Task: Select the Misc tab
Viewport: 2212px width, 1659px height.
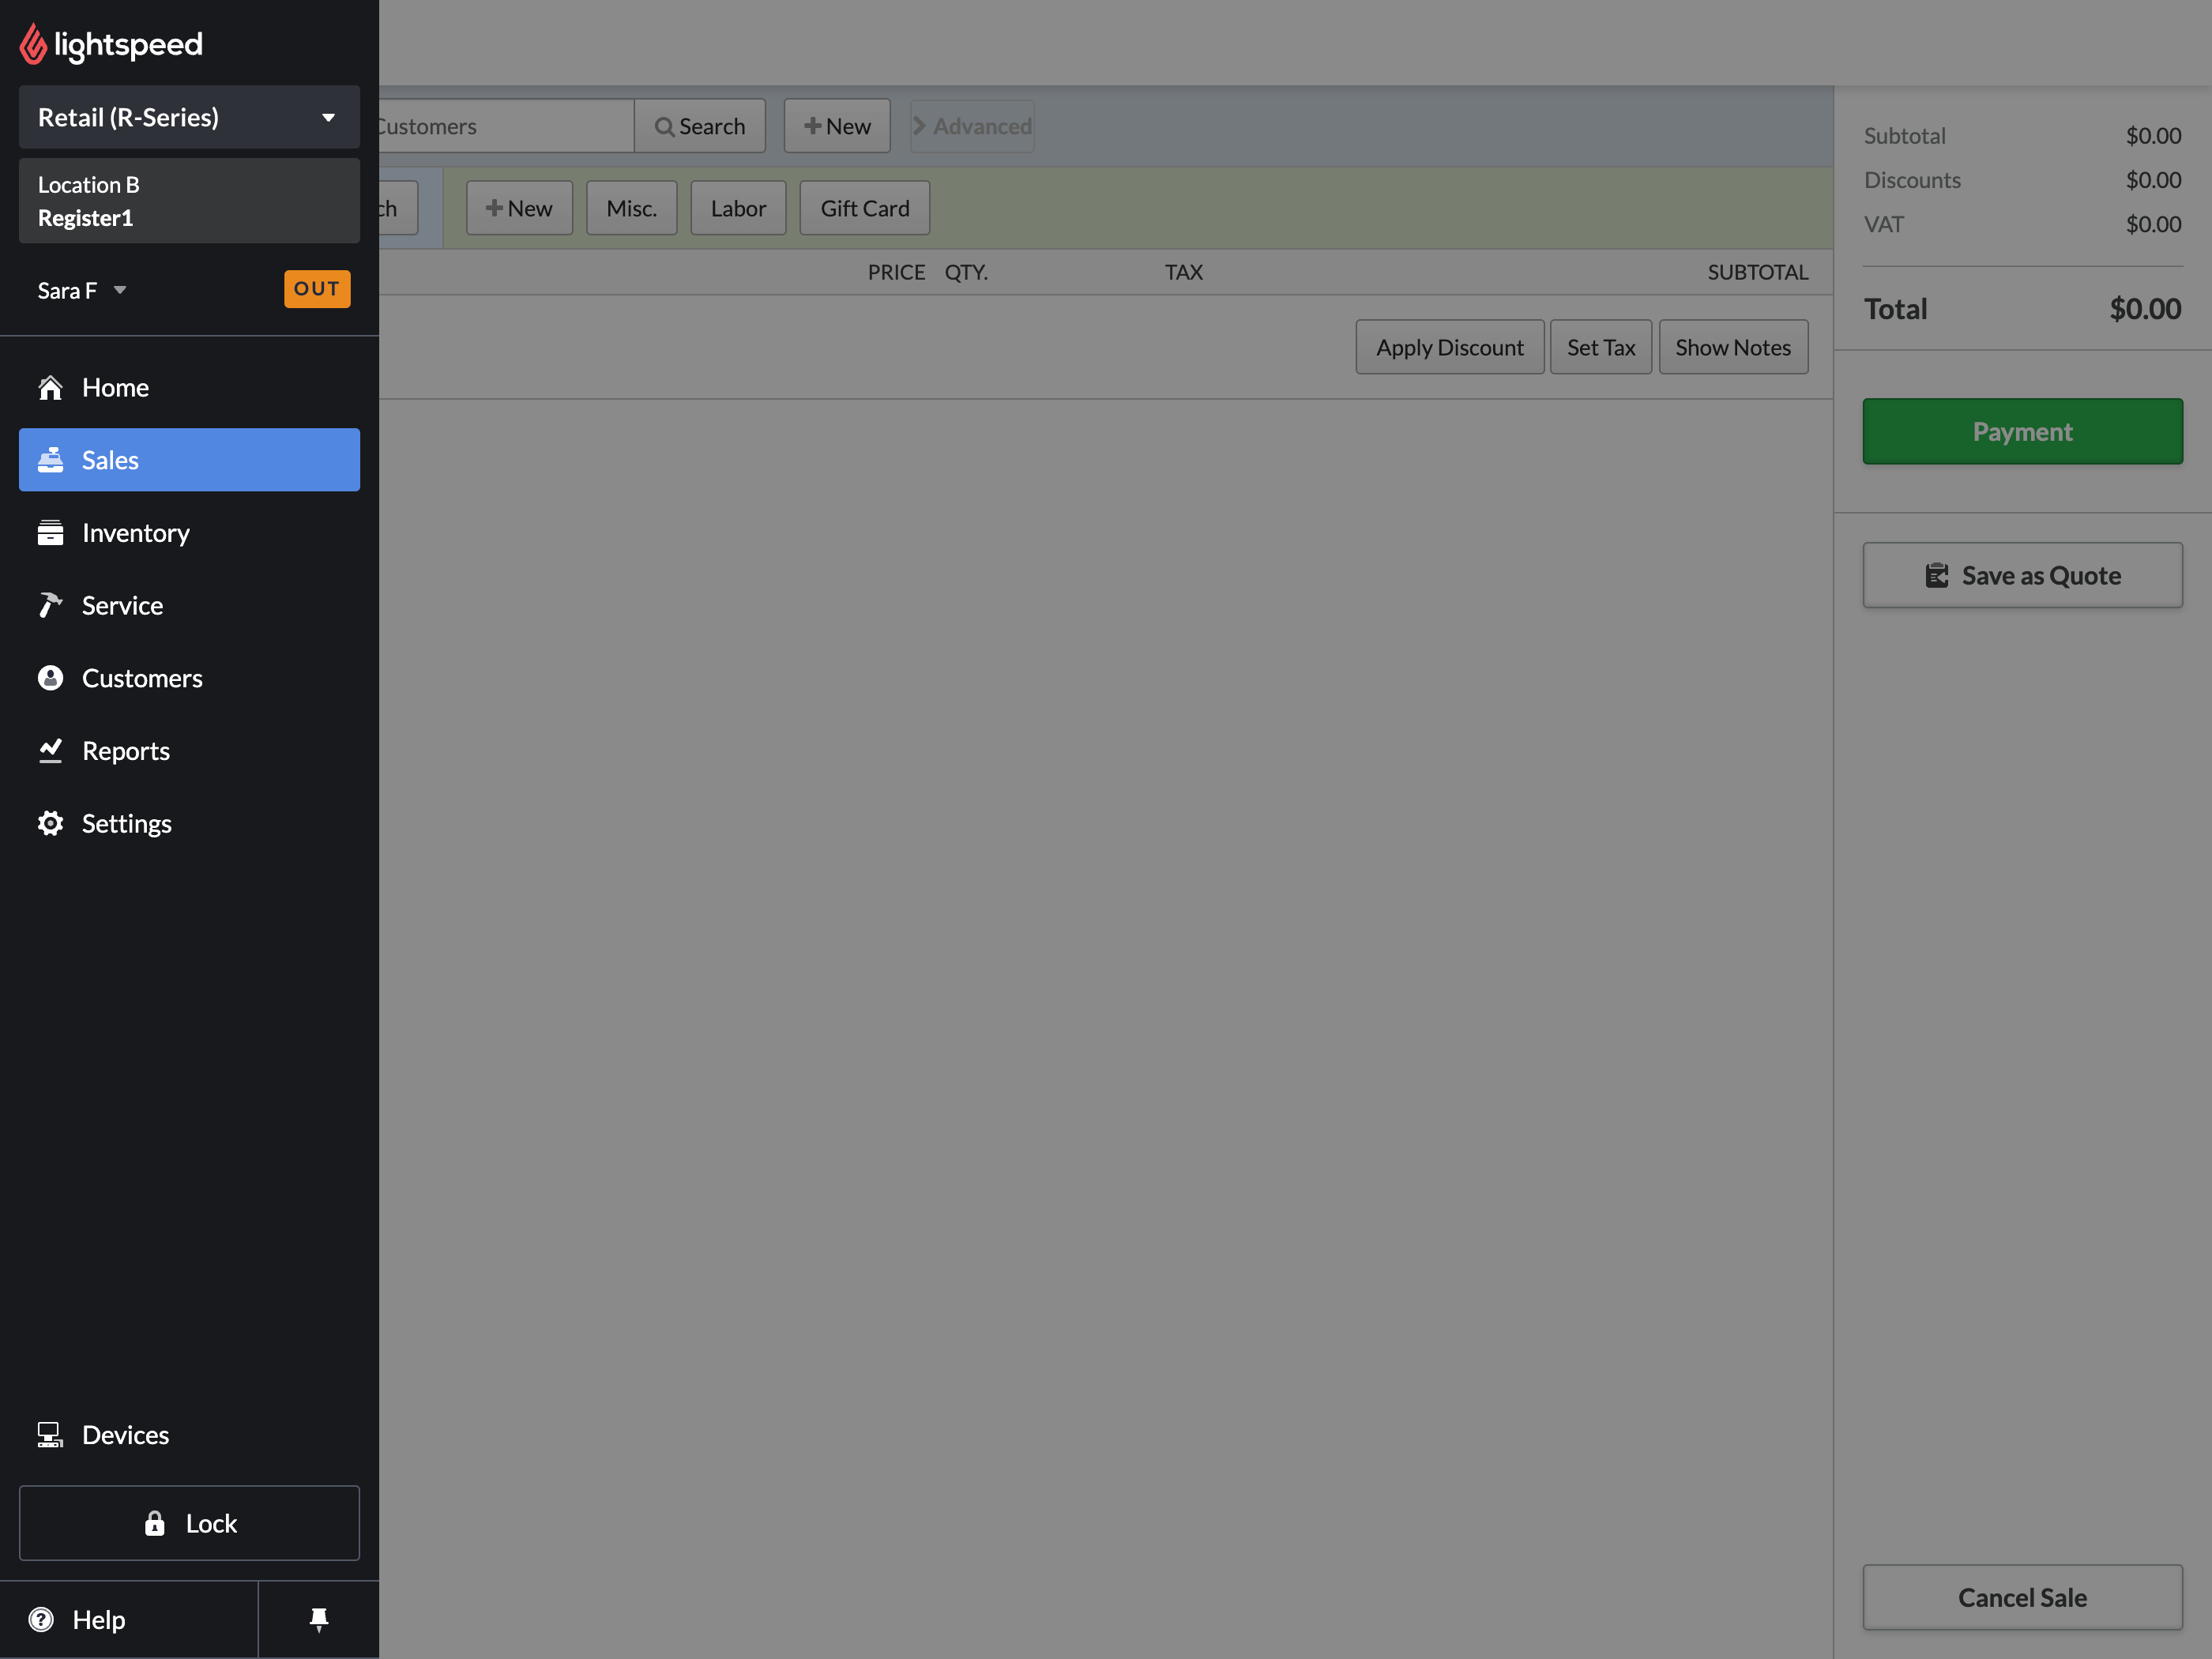Action: coord(632,207)
